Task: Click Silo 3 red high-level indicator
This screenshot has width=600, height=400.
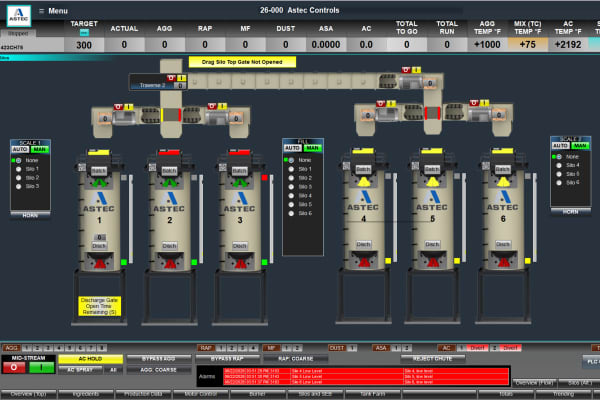Action: tap(264, 178)
